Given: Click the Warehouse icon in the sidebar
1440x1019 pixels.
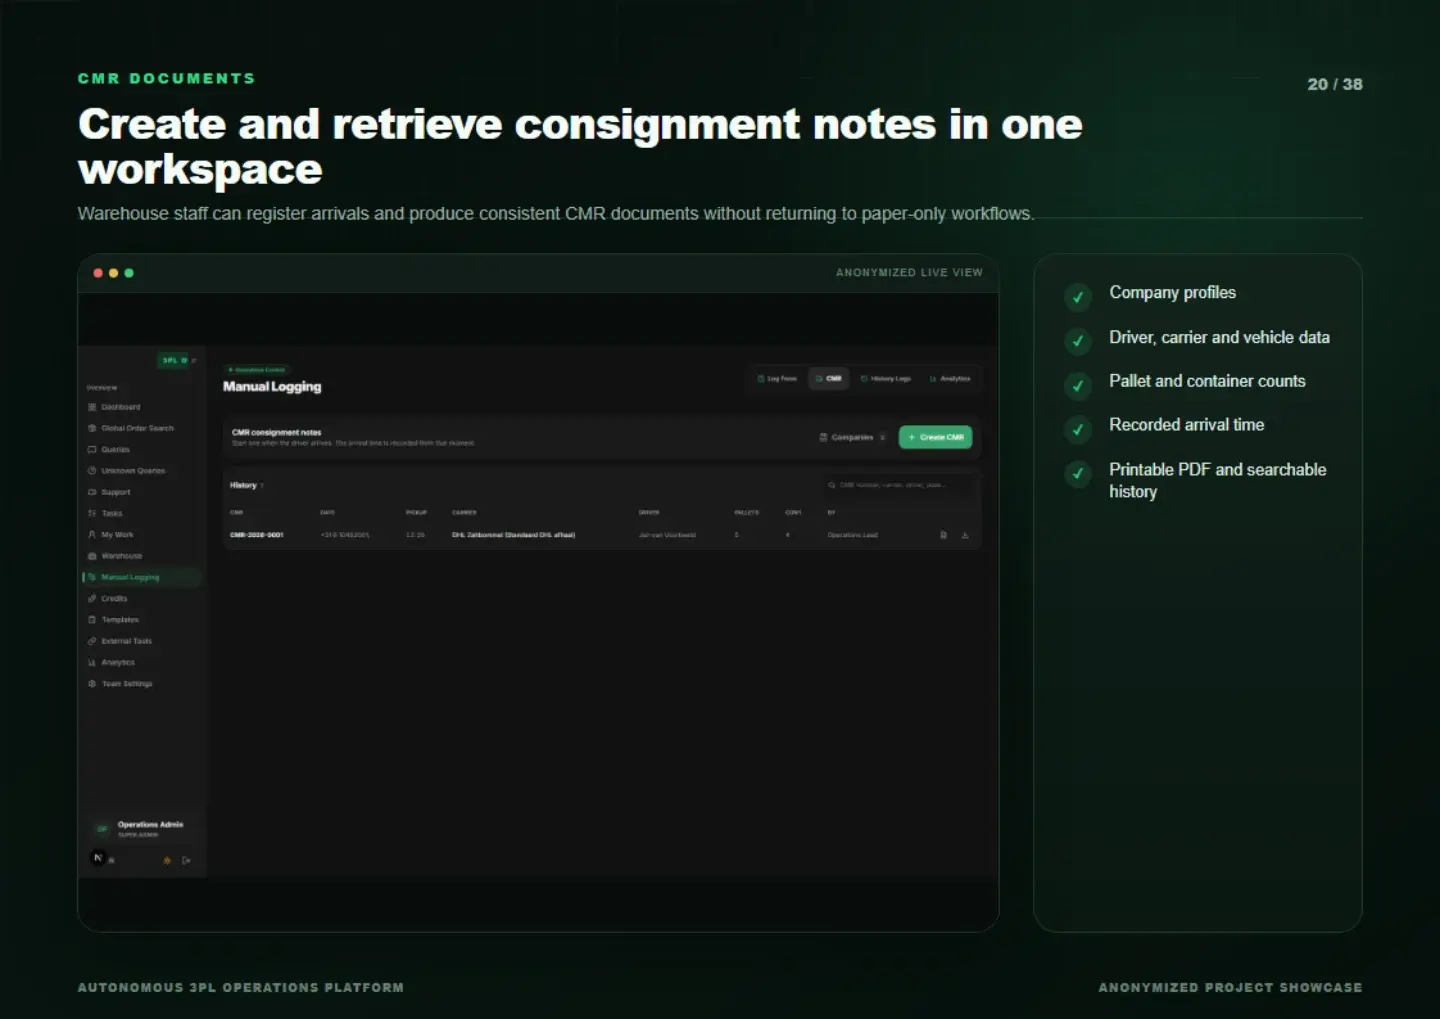Looking at the screenshot, I should (92, 556).
